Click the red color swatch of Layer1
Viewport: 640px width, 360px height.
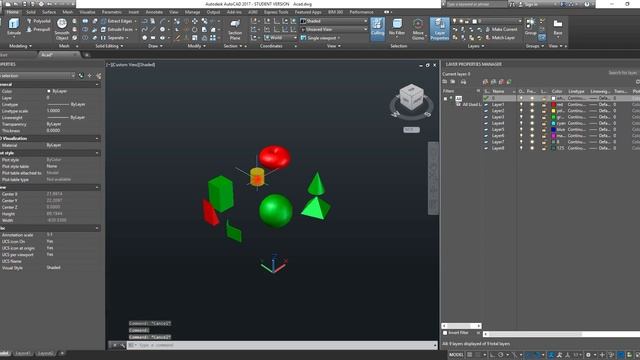553,104
